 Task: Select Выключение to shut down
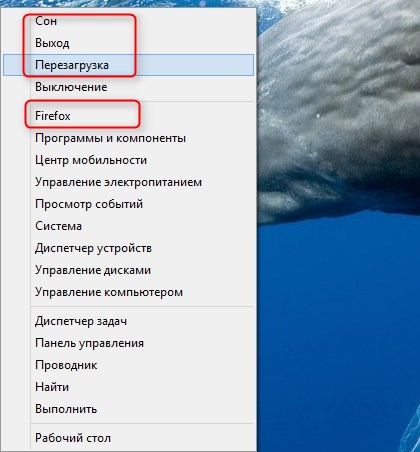[x=128, y=87]
